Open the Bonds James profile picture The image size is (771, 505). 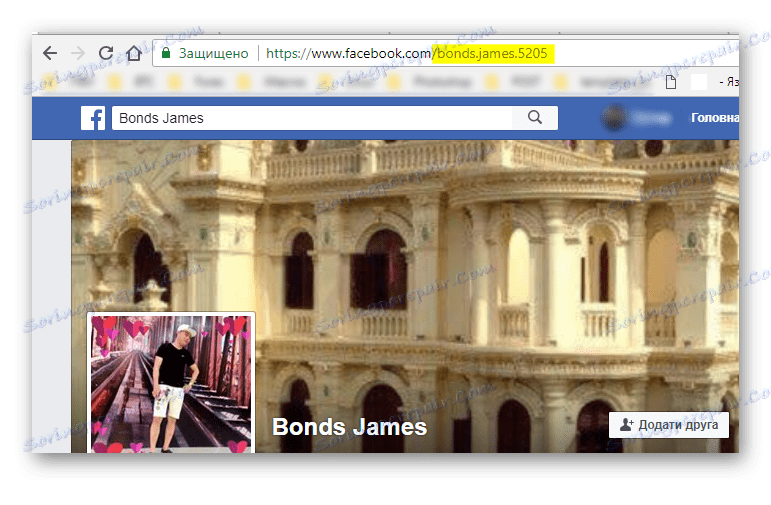(171, 382)
